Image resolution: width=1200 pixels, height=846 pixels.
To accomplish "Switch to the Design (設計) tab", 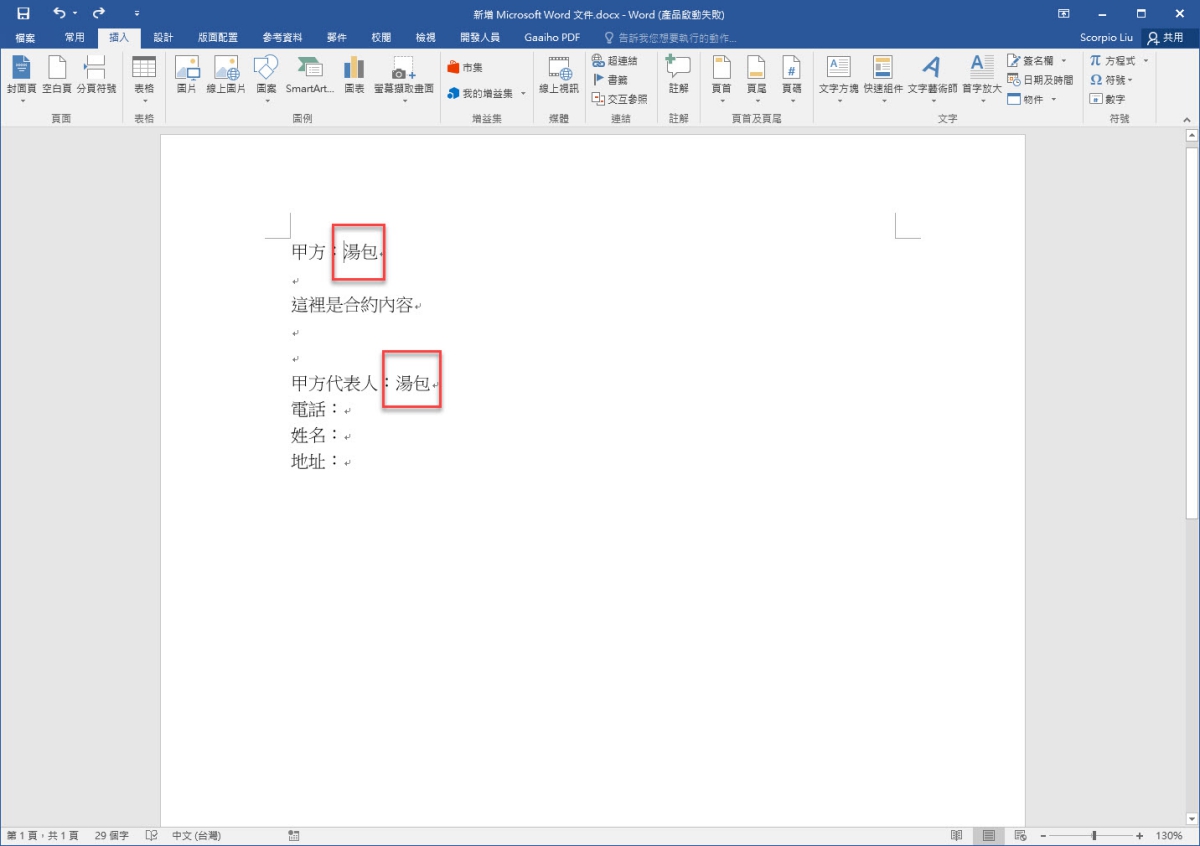I will (163, 38).
